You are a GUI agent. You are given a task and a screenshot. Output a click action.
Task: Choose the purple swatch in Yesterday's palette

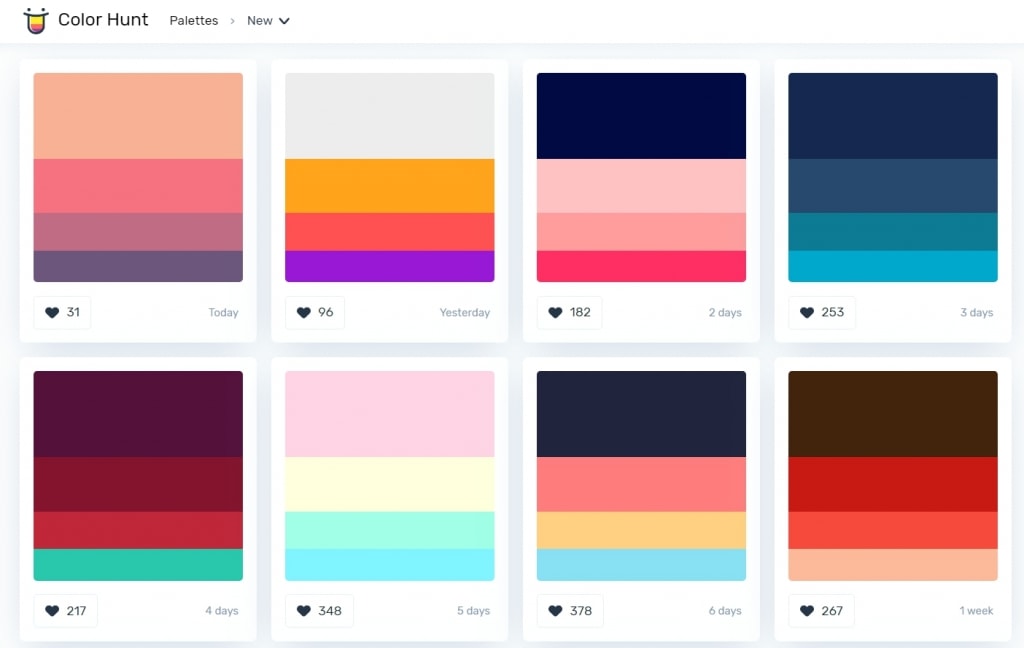click(389, 266)
